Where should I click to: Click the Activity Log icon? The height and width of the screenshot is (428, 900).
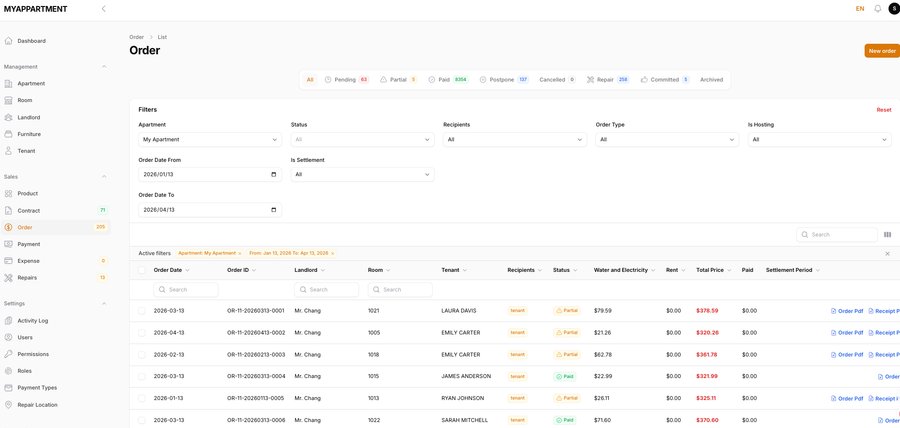pos(8,321)
